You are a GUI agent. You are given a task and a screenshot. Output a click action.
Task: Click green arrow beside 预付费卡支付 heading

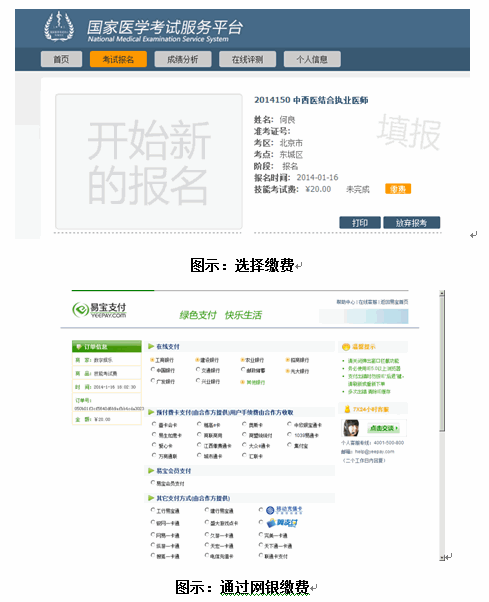tap(151, 412)
